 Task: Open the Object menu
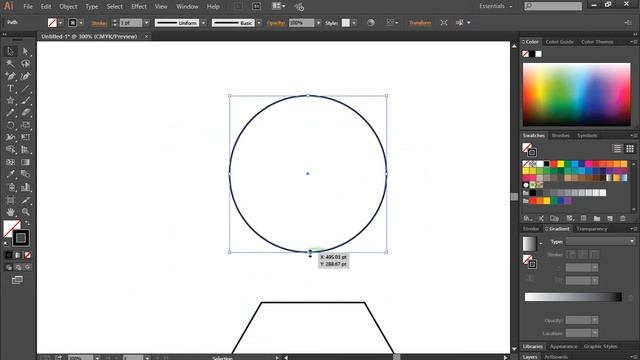(x=68, y=7)
